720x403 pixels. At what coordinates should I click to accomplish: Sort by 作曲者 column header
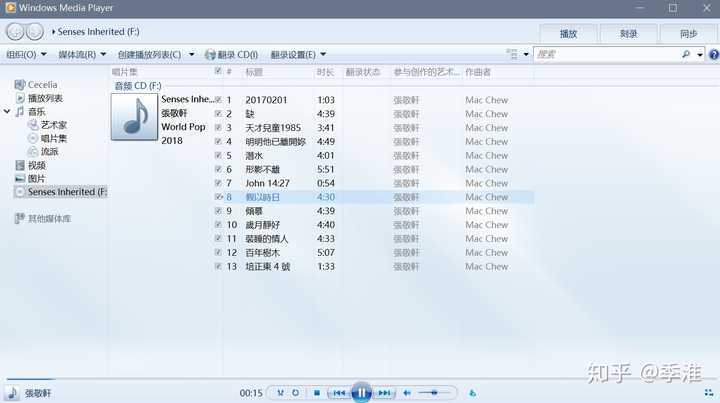[478, 72]
